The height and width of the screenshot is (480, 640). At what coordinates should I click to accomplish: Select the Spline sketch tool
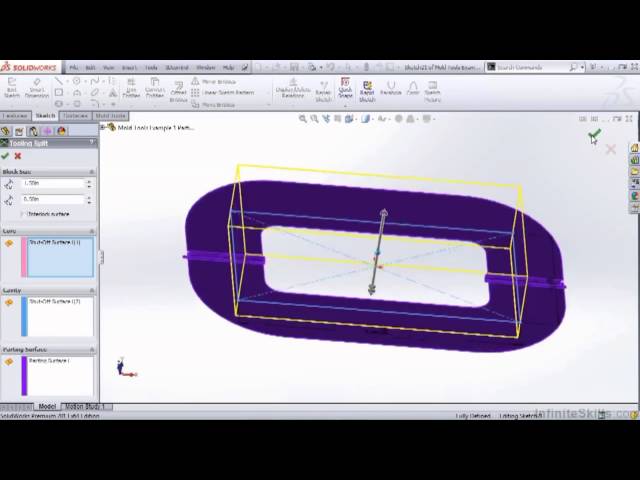95,81
